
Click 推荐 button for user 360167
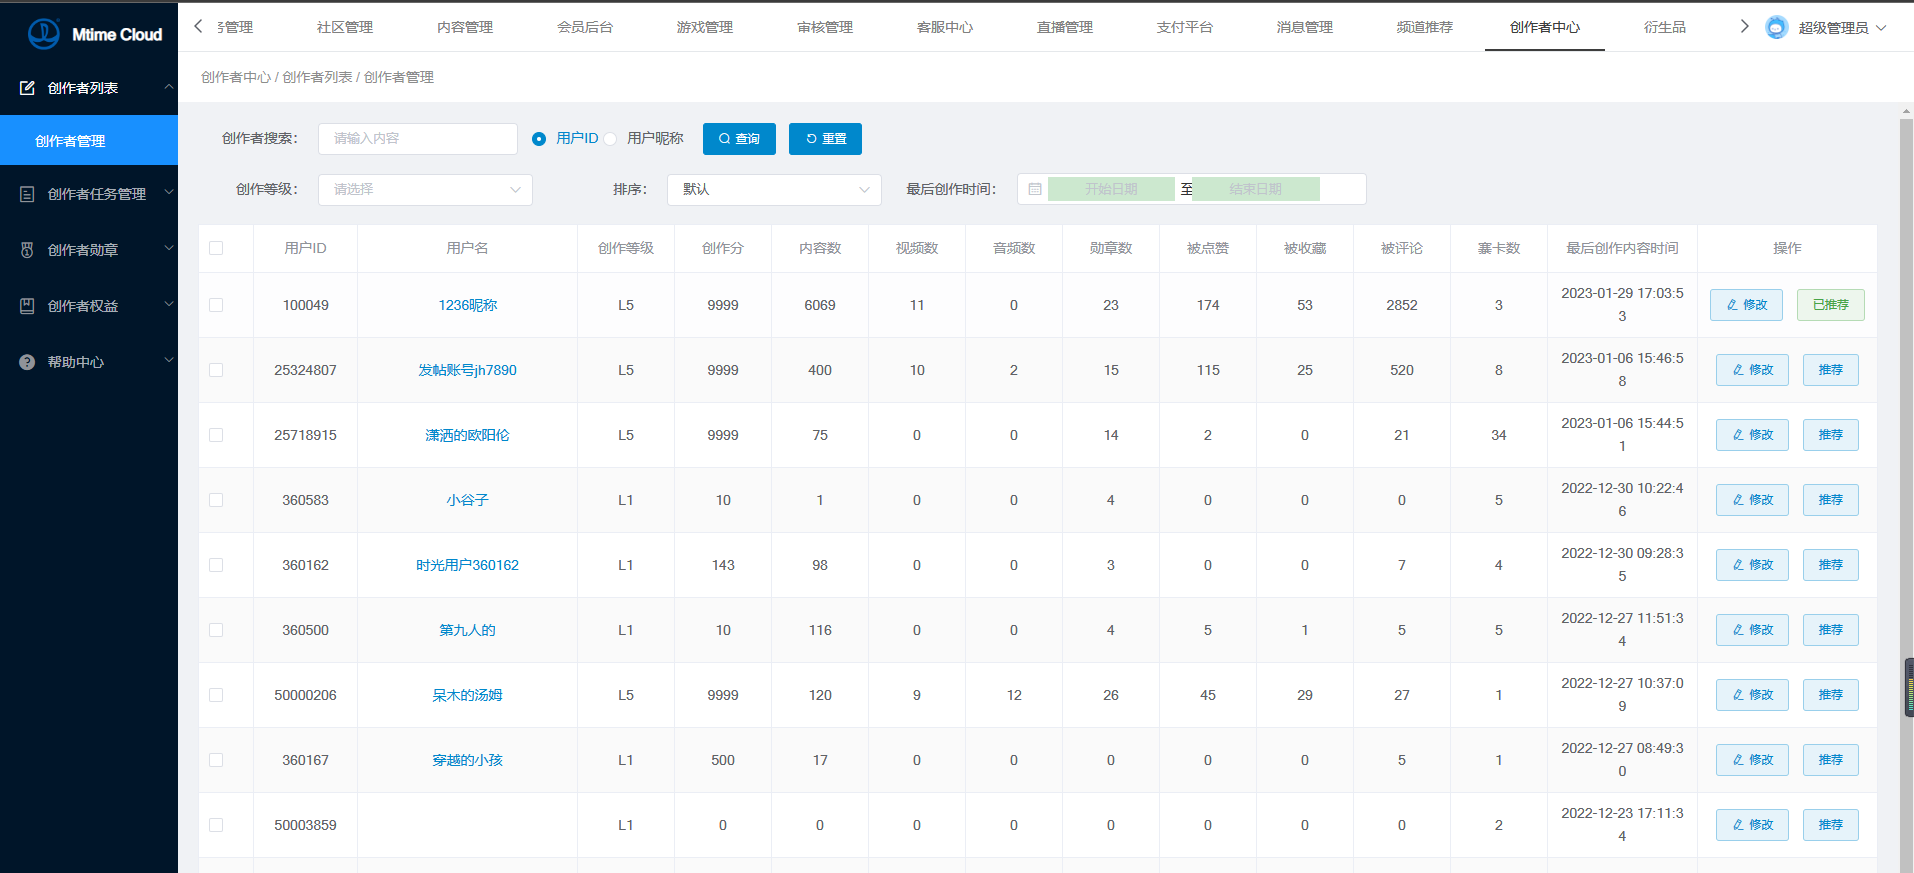pyautogui.click(x=1831, y=760)
